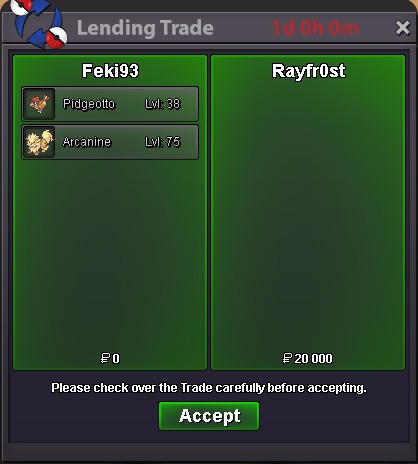Viewport: 418px width, 464px height.
Task: Close the Lending Trade window
Action: coord(402,28)
